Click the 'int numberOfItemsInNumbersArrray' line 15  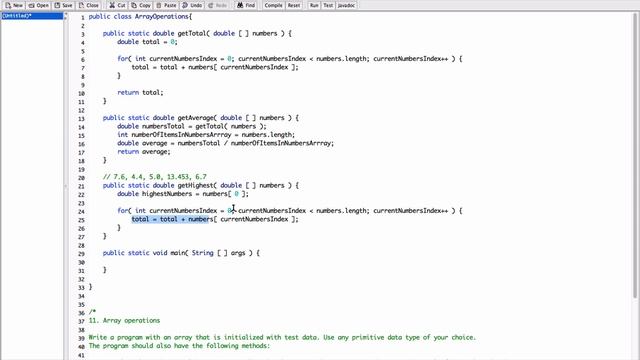coord(206,135)
